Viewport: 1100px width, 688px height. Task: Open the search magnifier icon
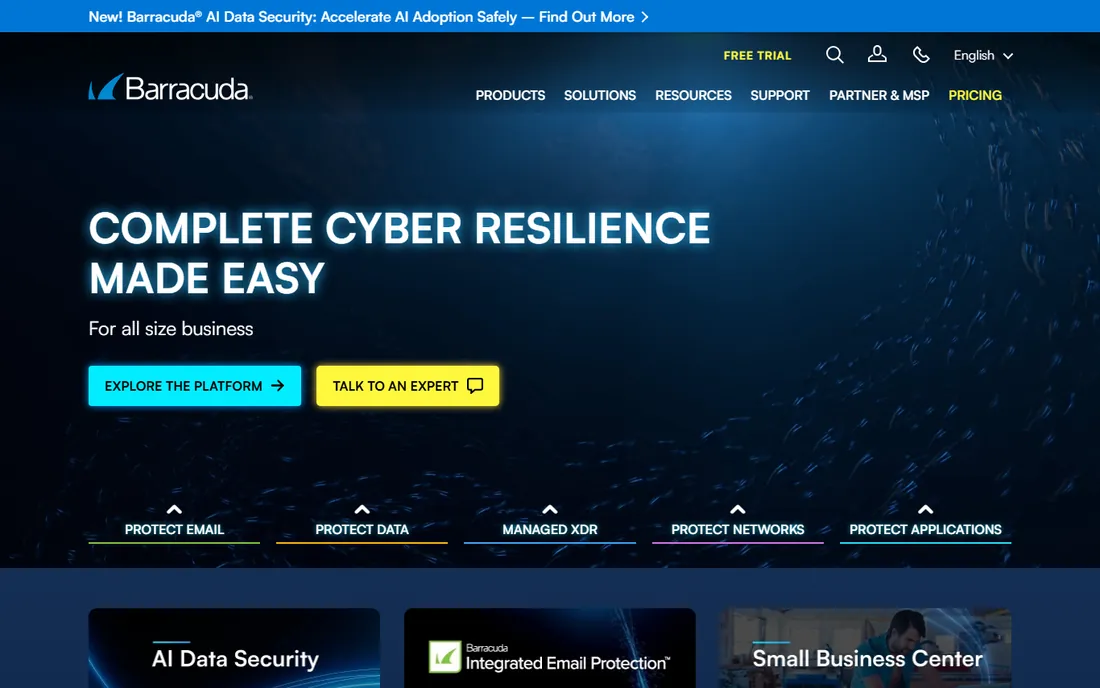click(x=834, y=55)
